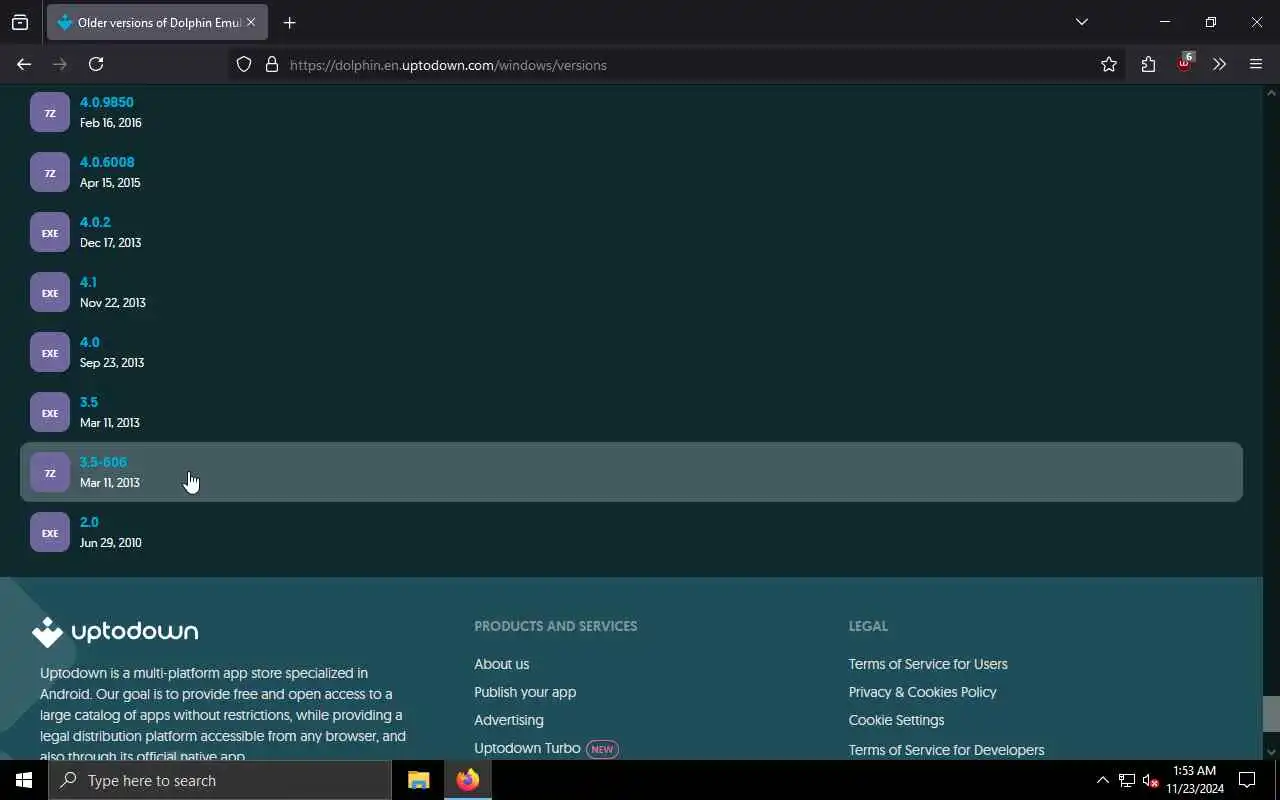Open version 4.0.9850 link
The image size is (1280, 800).
[x=107, y=102]
